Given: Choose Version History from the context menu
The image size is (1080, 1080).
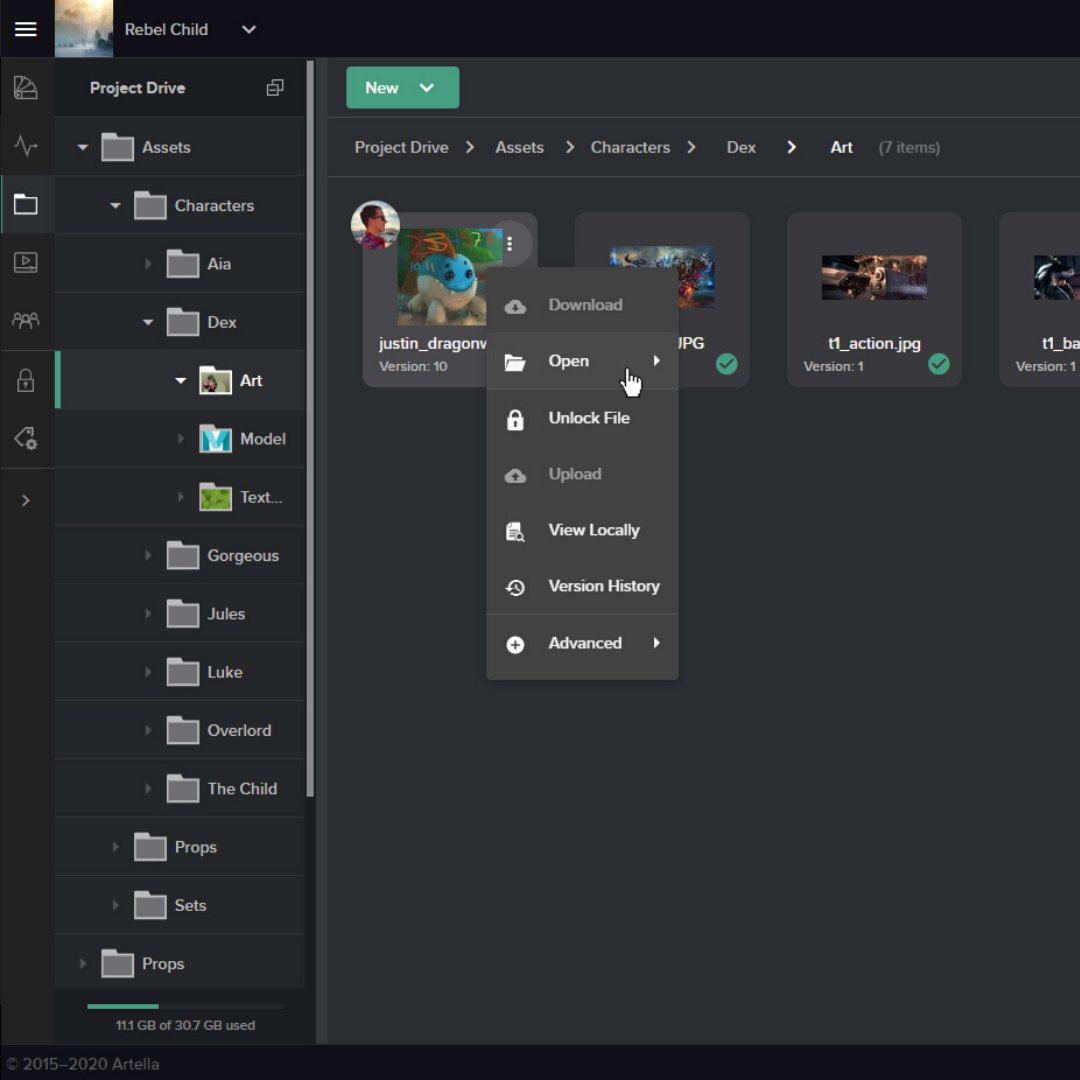Looking at the screenshot, I should tap(603, 586).
